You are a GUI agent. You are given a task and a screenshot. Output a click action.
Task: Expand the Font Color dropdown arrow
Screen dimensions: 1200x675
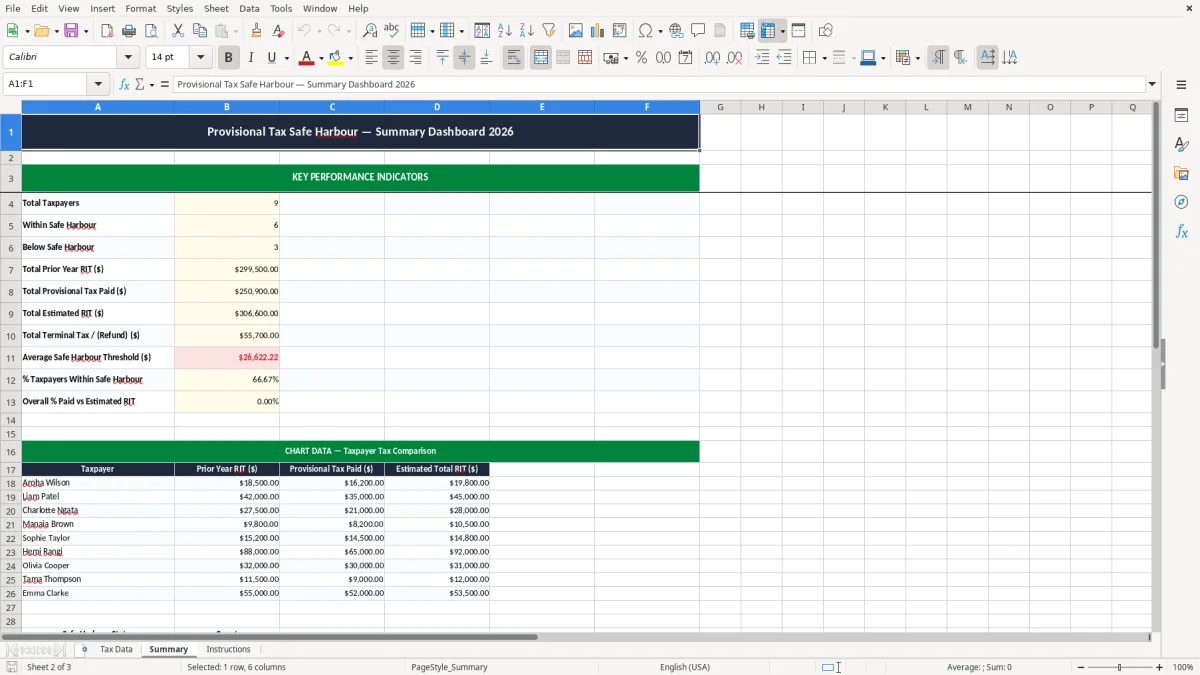pos(321,58)
